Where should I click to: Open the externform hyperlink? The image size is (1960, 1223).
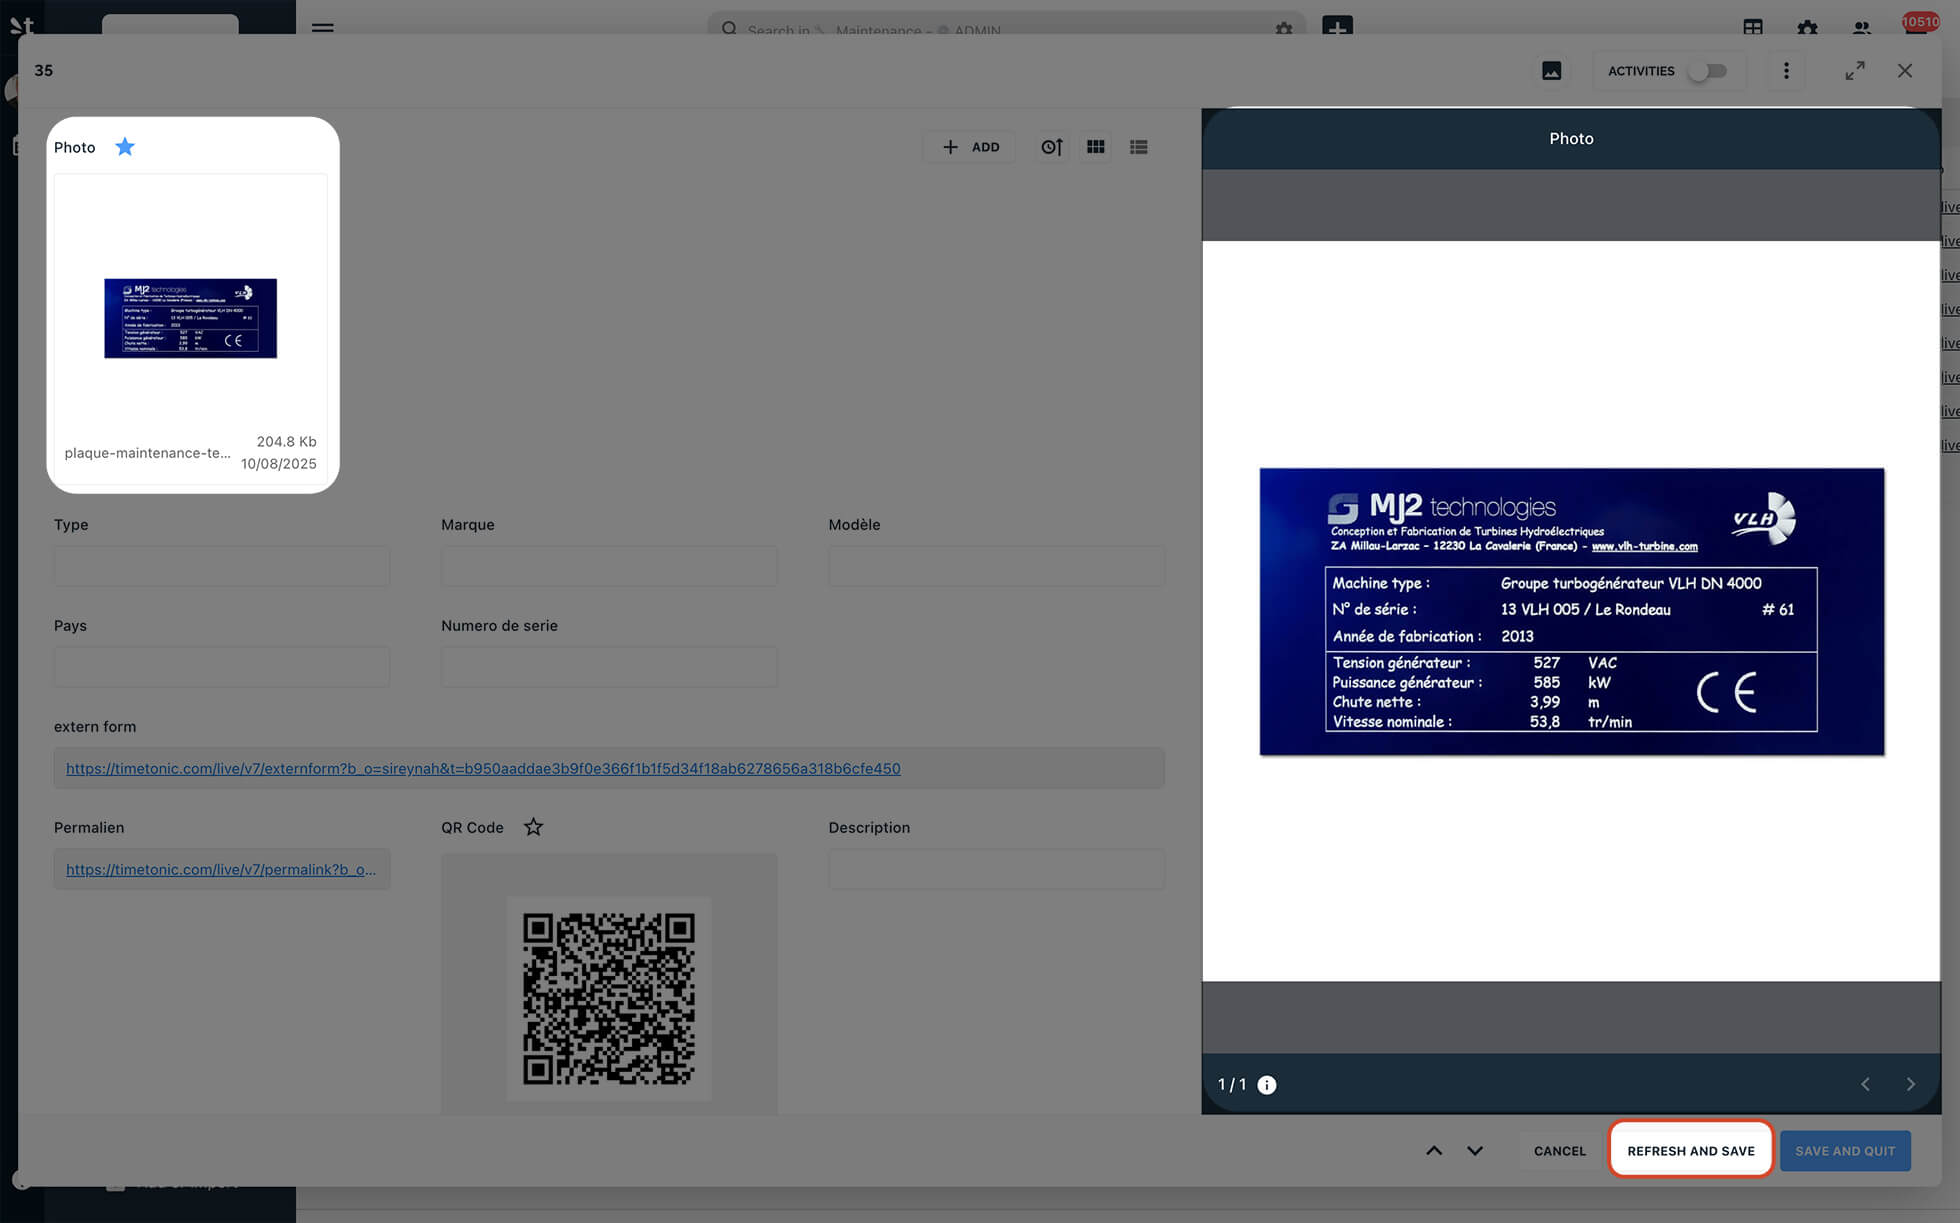tap(483, 769)
